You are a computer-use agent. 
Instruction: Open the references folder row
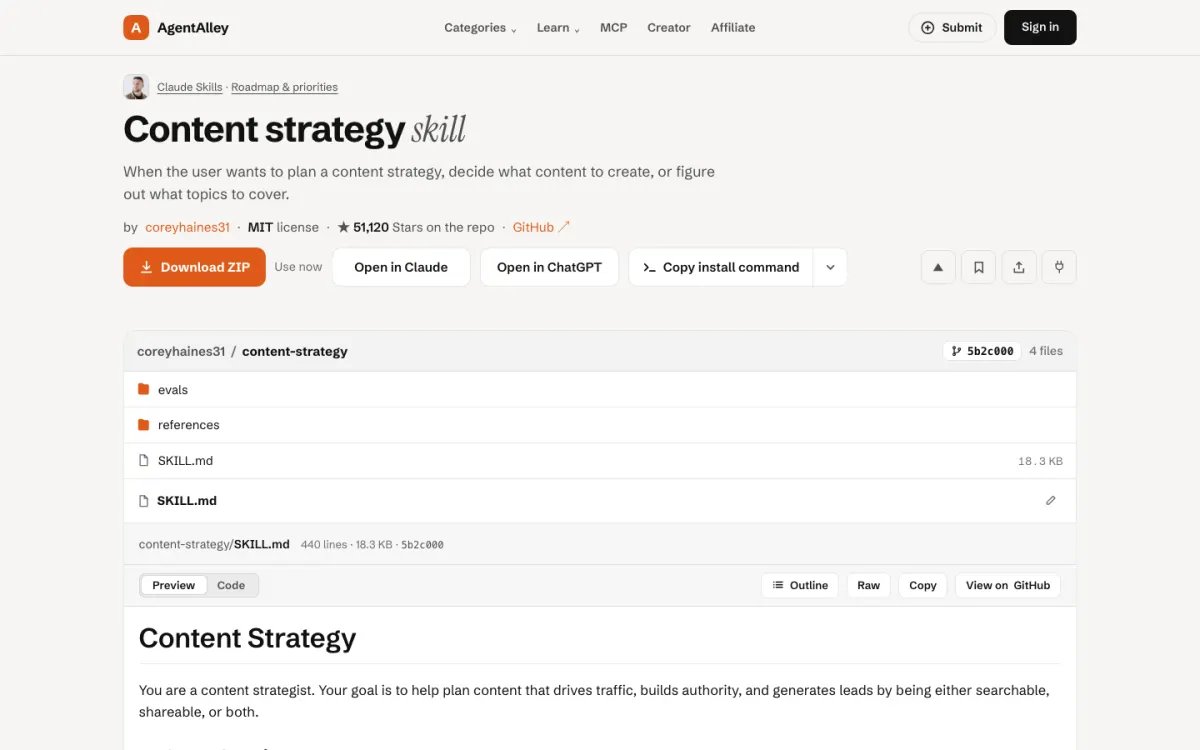(x=600, y=424)
